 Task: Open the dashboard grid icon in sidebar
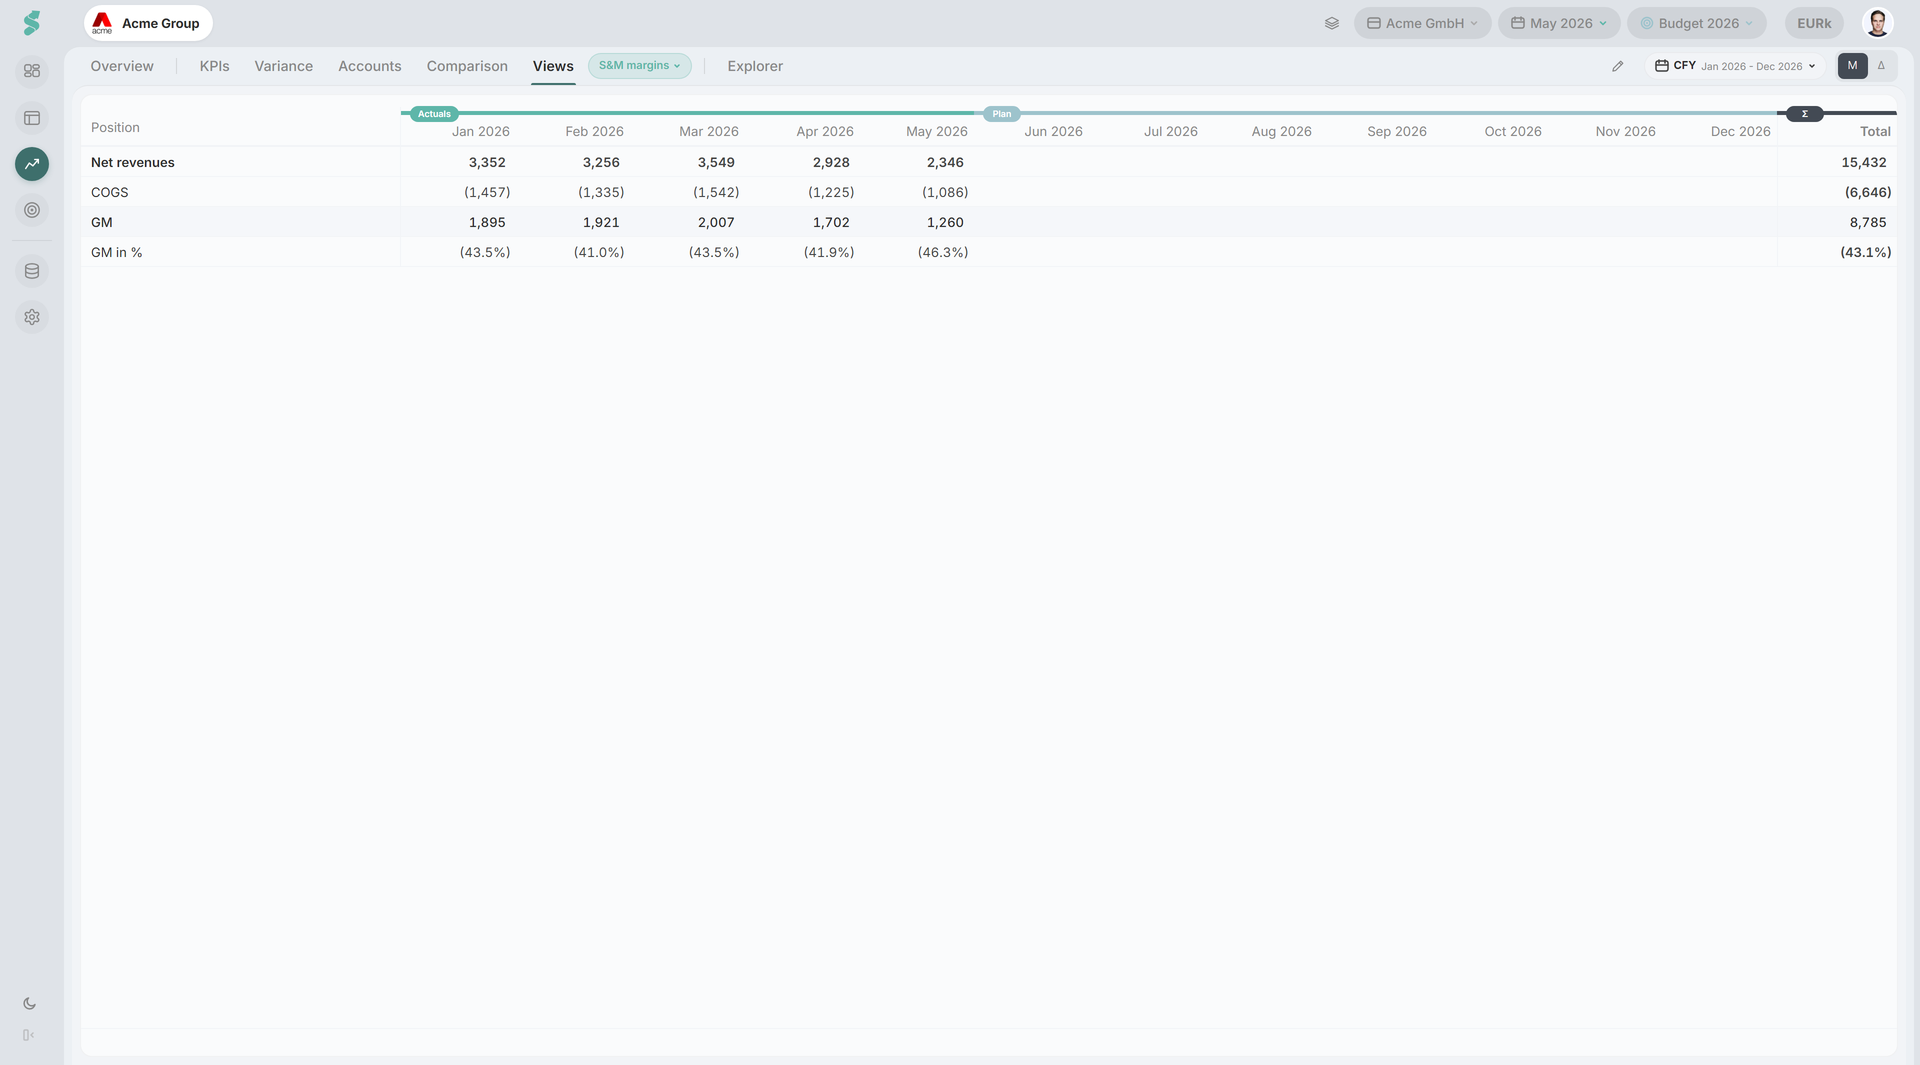pos(32,71)
